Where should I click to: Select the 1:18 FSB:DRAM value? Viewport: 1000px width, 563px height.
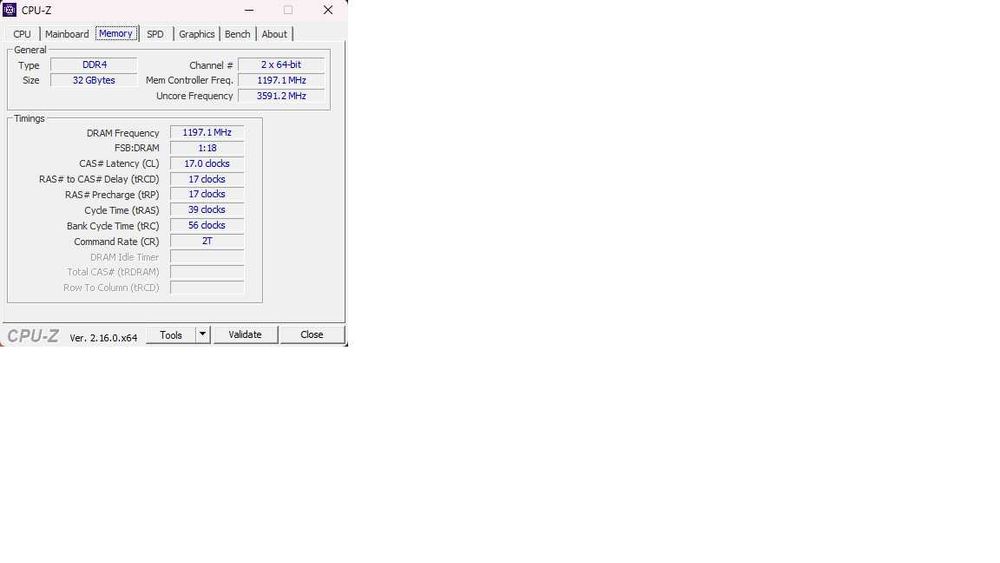point(207,148)
